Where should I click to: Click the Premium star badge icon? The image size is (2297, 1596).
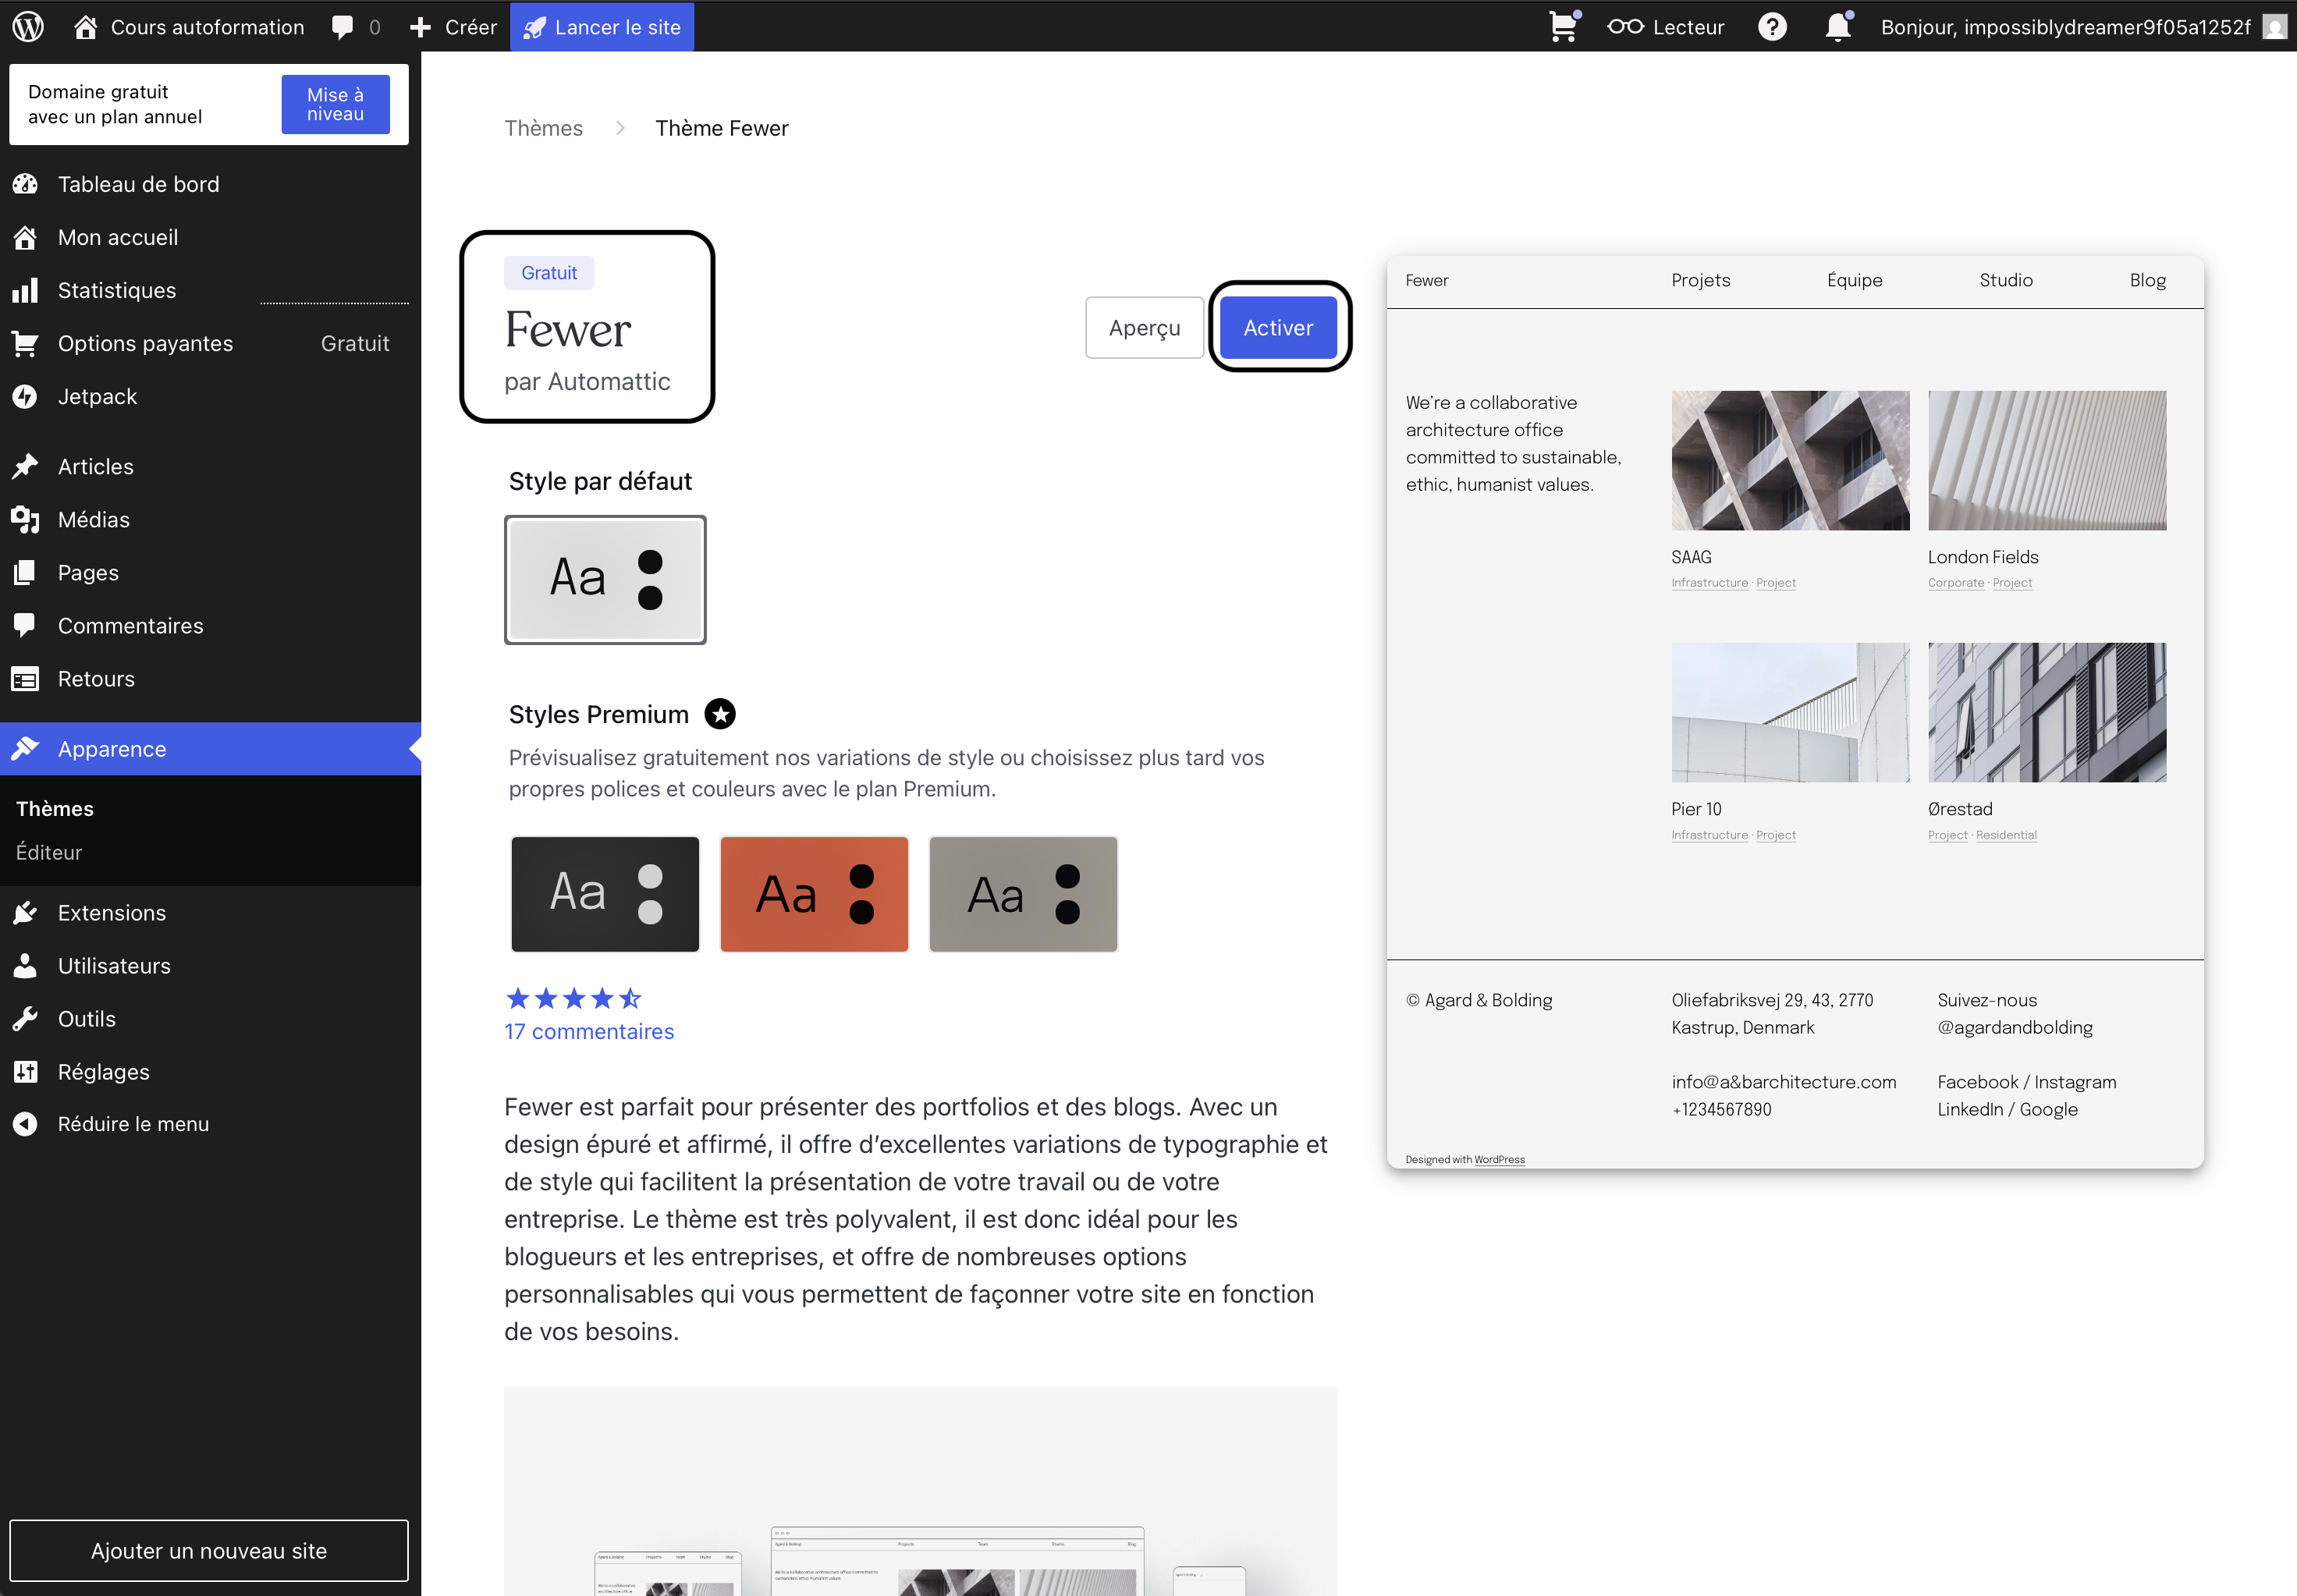720,714
